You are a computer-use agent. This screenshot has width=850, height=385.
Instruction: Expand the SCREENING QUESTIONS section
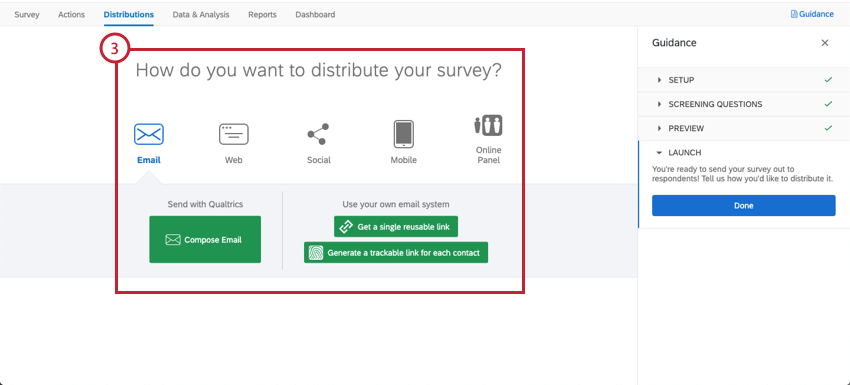point(744,104)
